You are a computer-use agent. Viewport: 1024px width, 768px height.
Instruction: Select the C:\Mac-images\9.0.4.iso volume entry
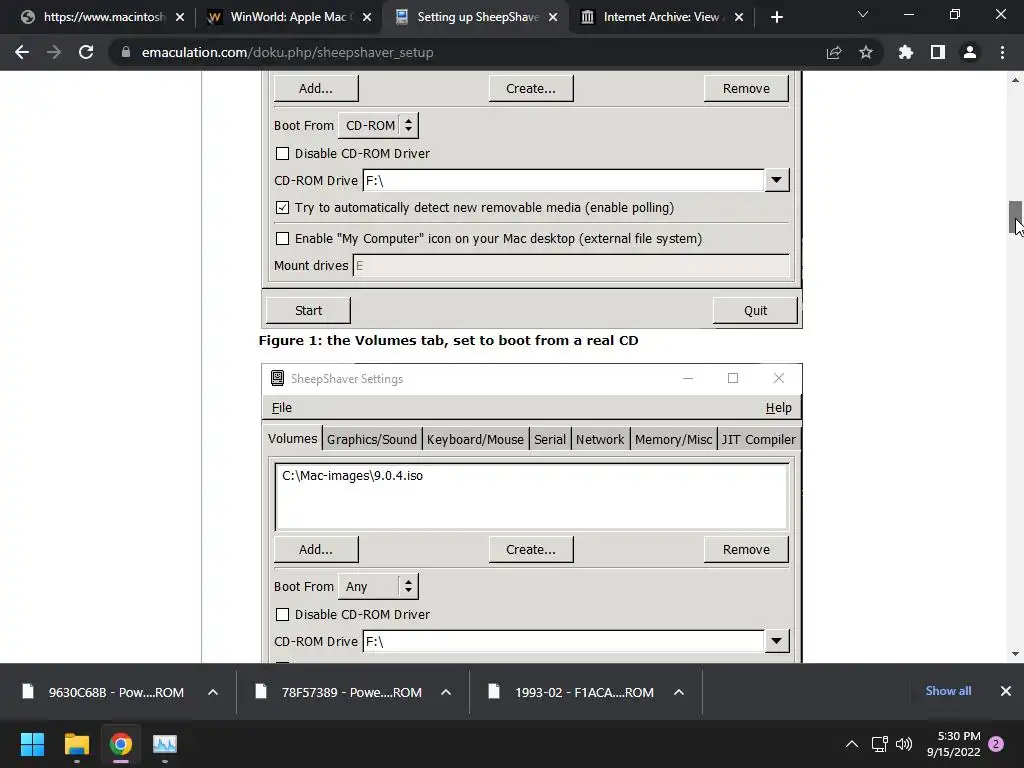352,476
